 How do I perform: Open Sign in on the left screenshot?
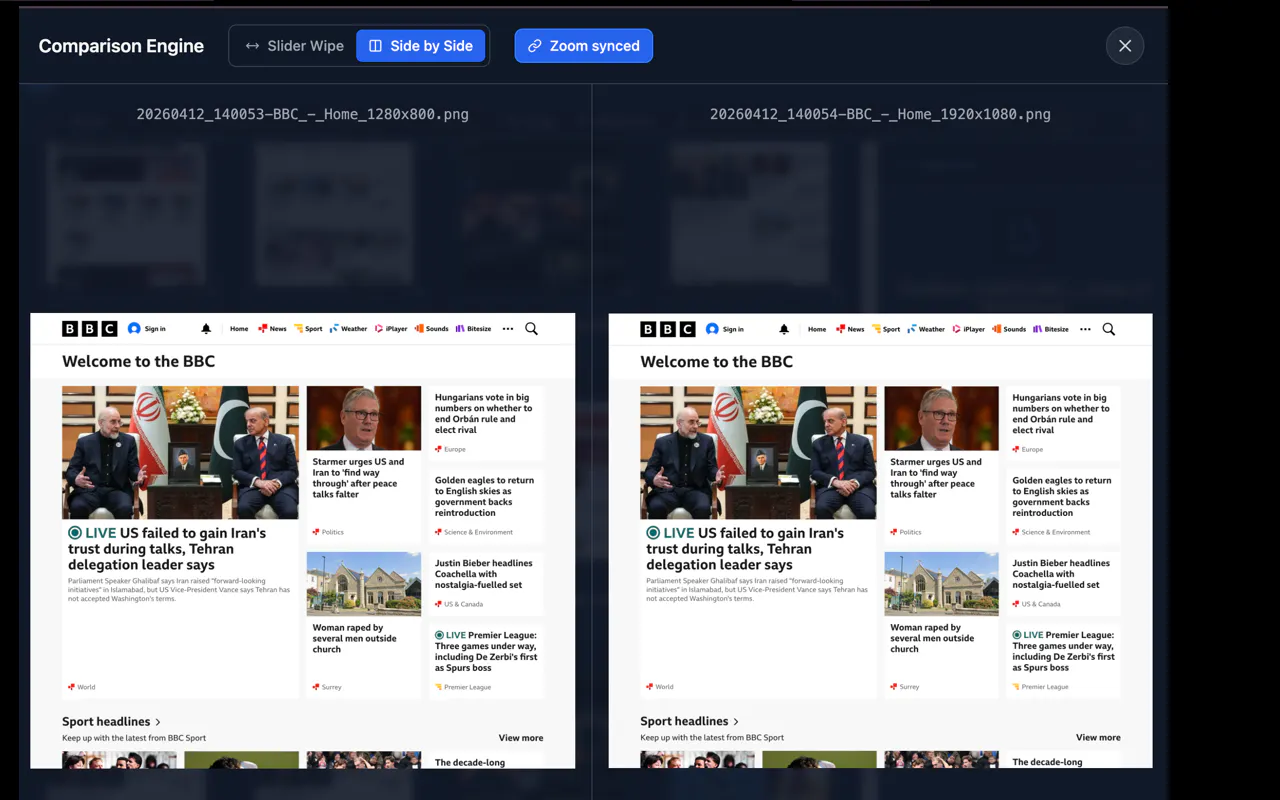147,329
